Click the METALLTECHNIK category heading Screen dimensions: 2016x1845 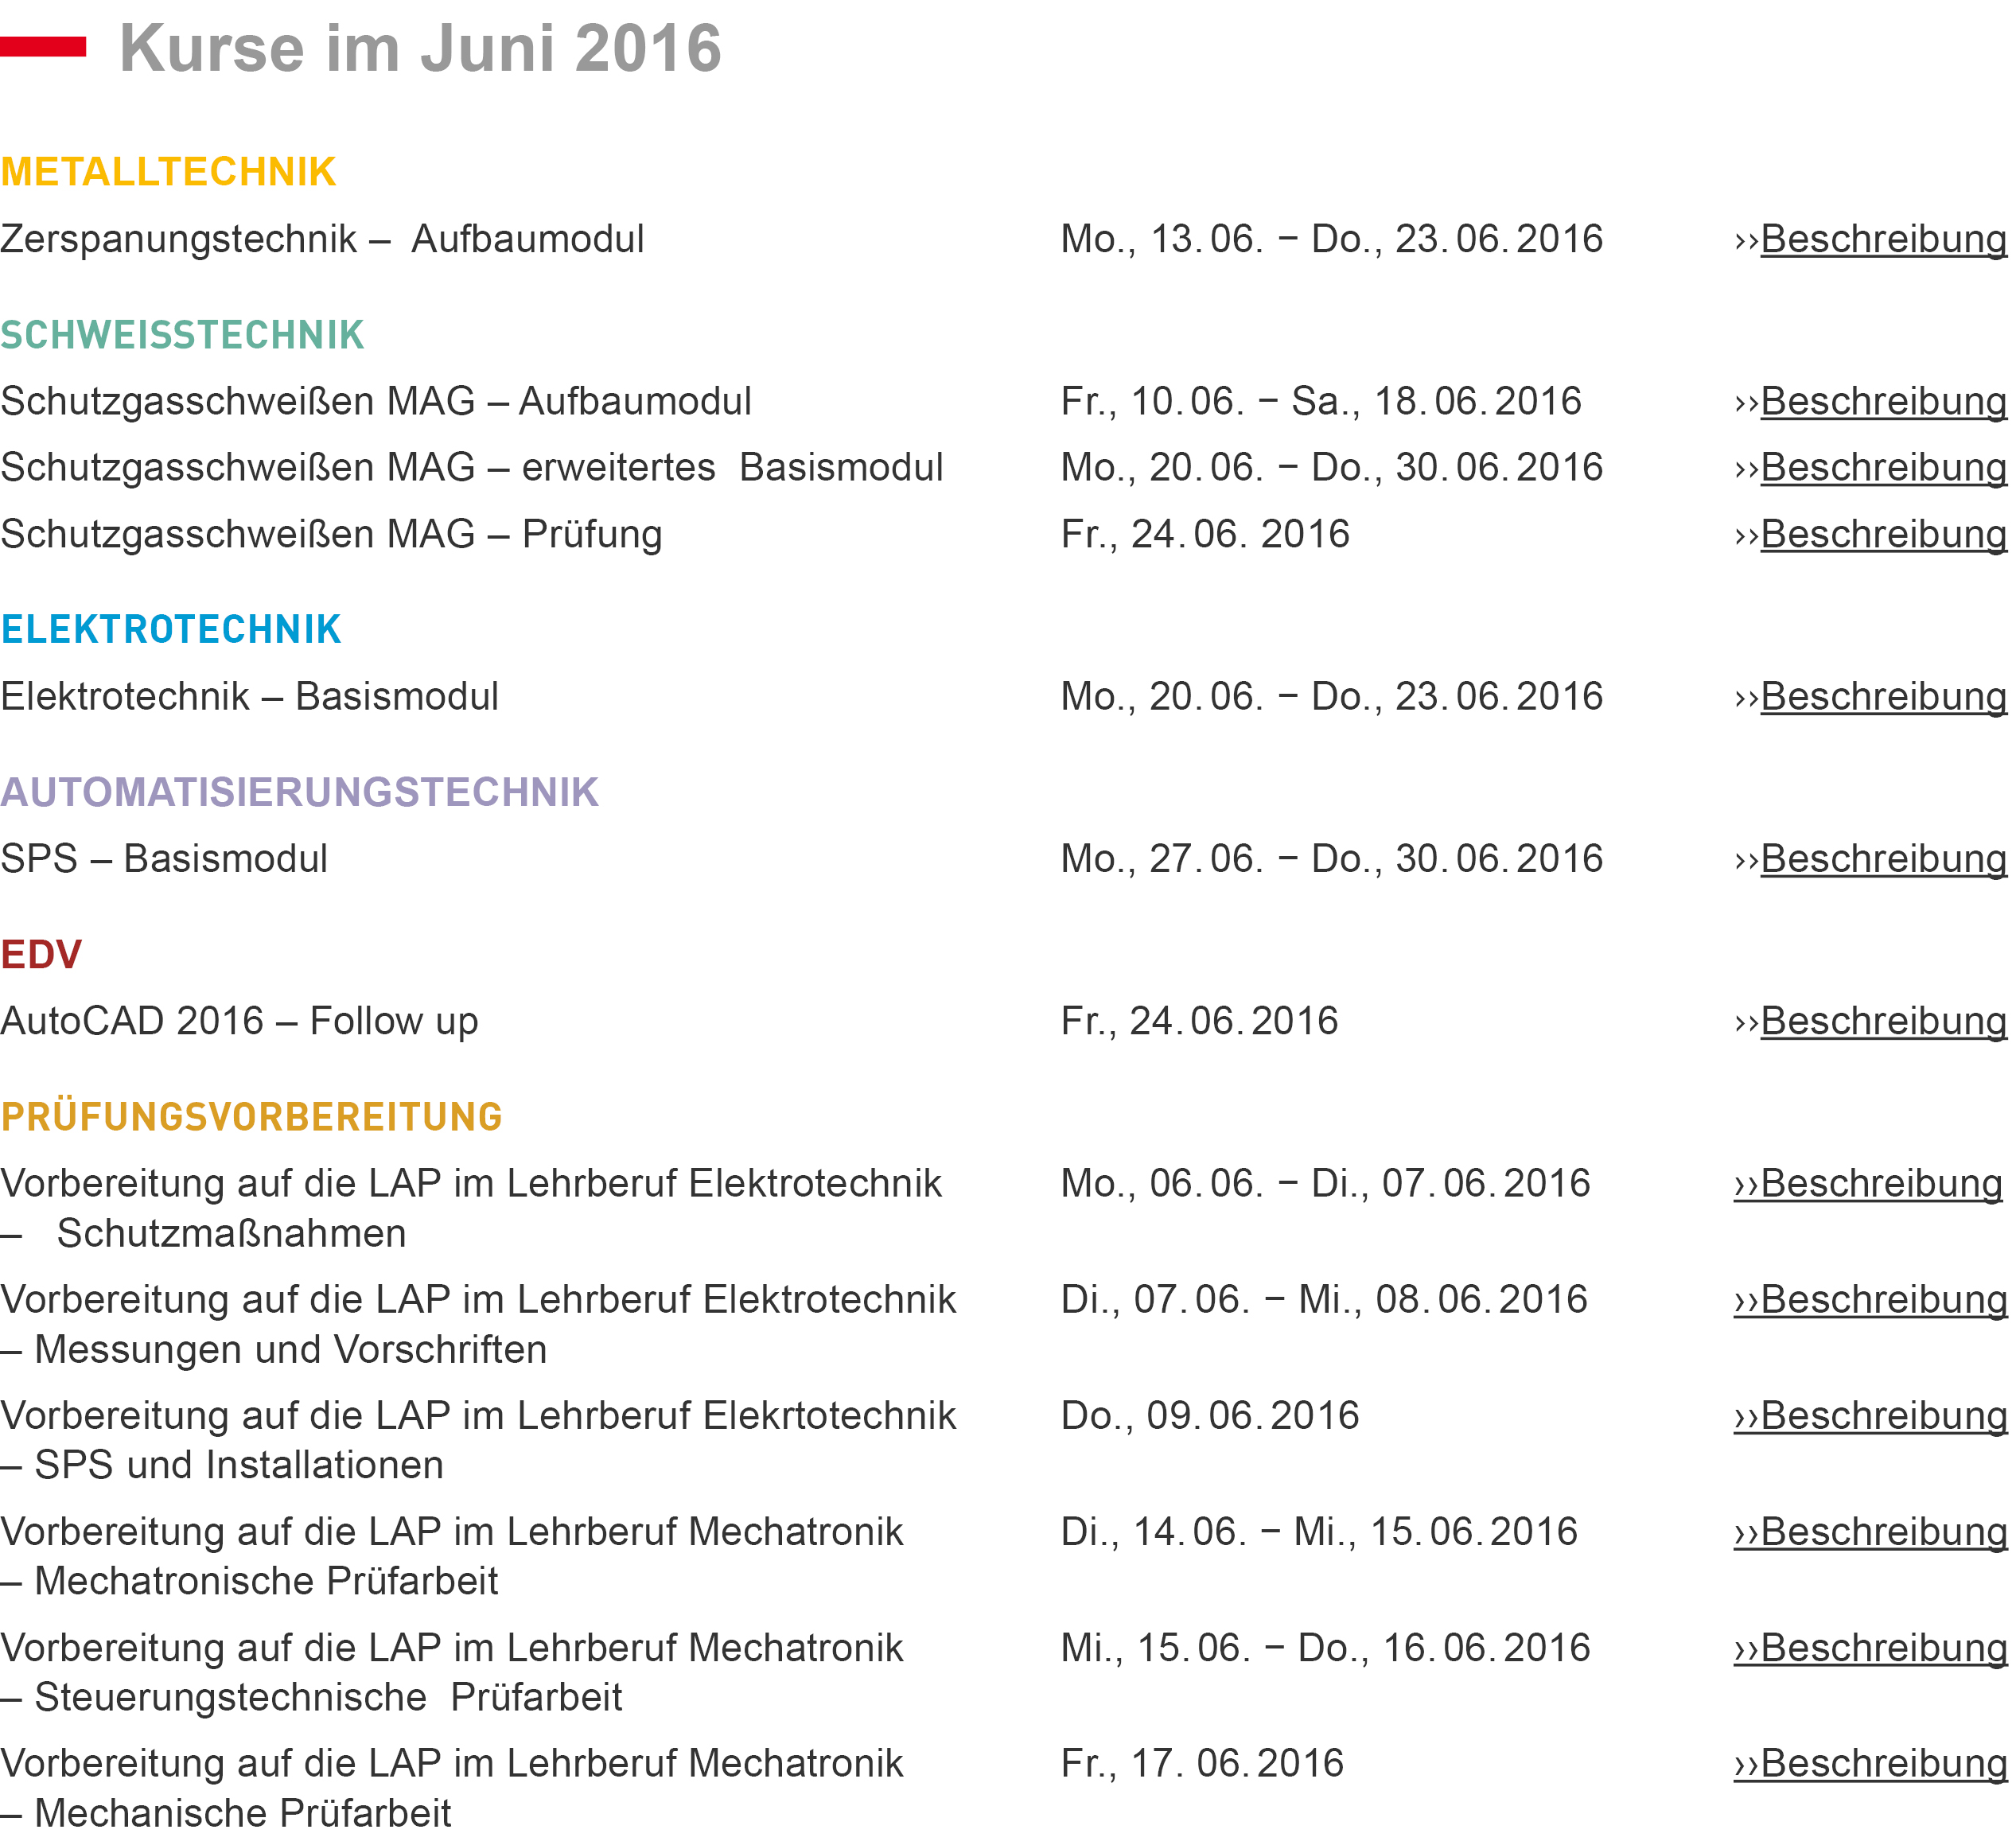[168, 172]
